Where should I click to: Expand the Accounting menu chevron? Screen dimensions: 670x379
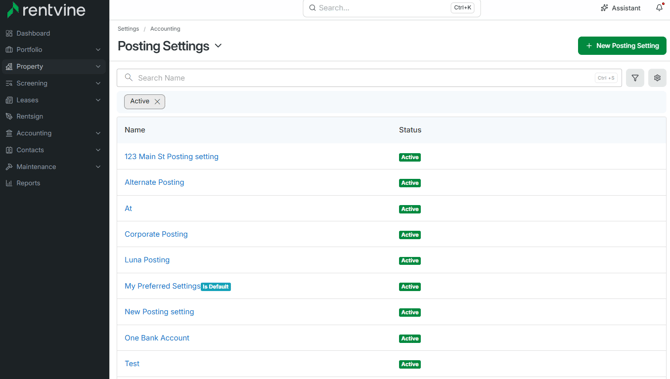(x=98, y=133)
